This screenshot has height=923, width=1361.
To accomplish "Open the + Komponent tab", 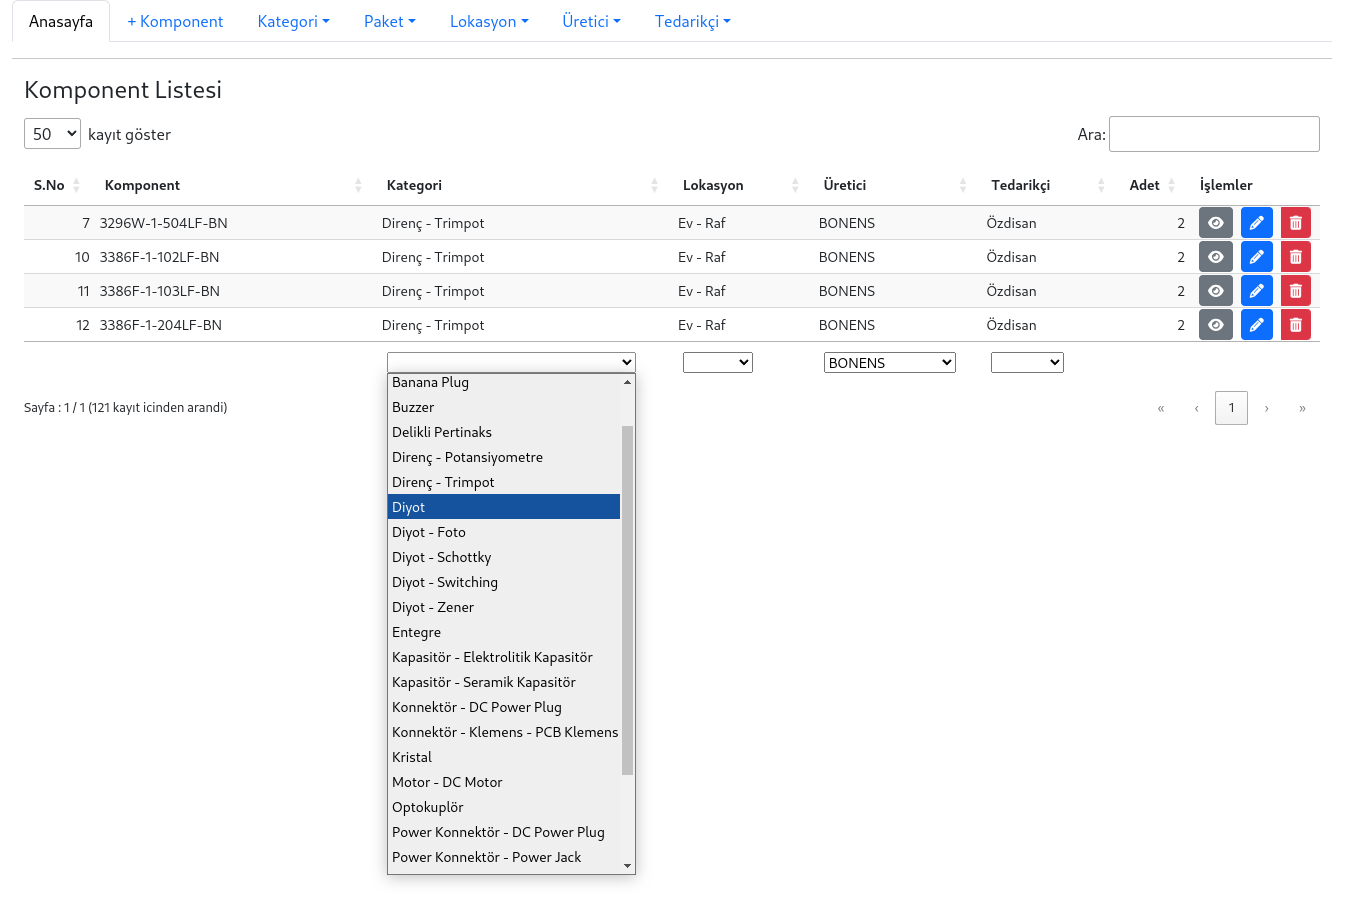I will (175, 21).
